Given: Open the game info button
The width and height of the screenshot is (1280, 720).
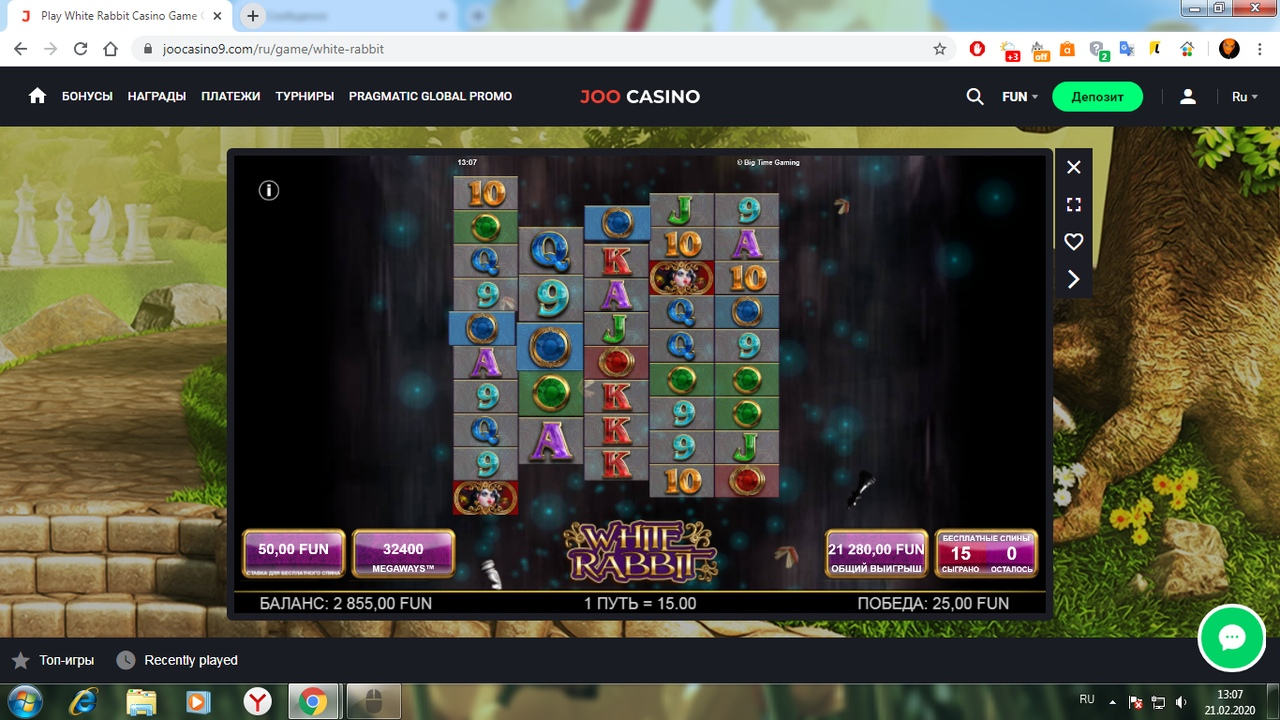Looking at the screenshot, I should tap(268, 190).
